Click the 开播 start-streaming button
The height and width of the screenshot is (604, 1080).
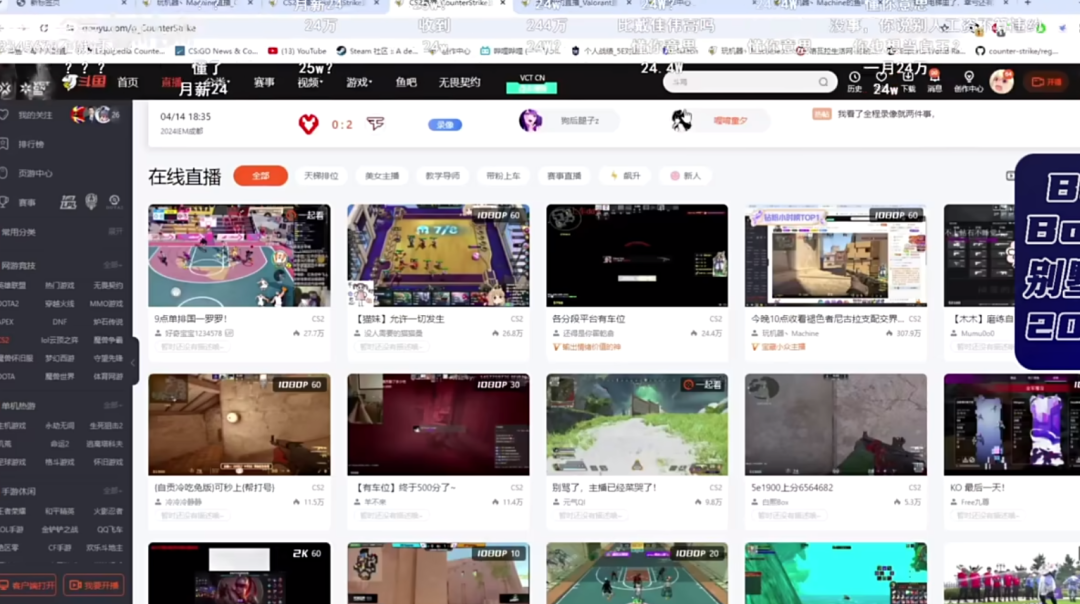coord(1046,82)
